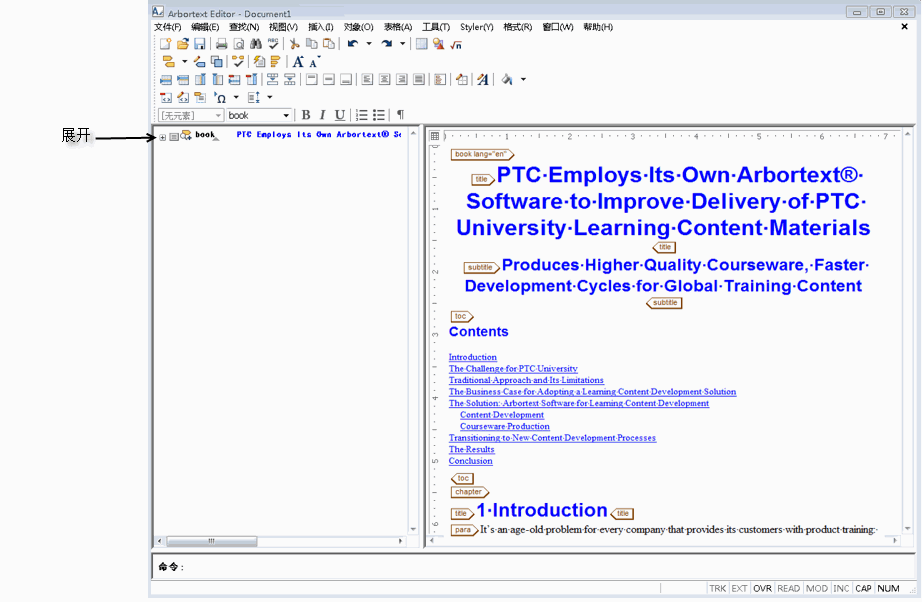The image size is (922, 602).
Task: Undo last action with the undo arrow icon
Action: click(353, 44)
